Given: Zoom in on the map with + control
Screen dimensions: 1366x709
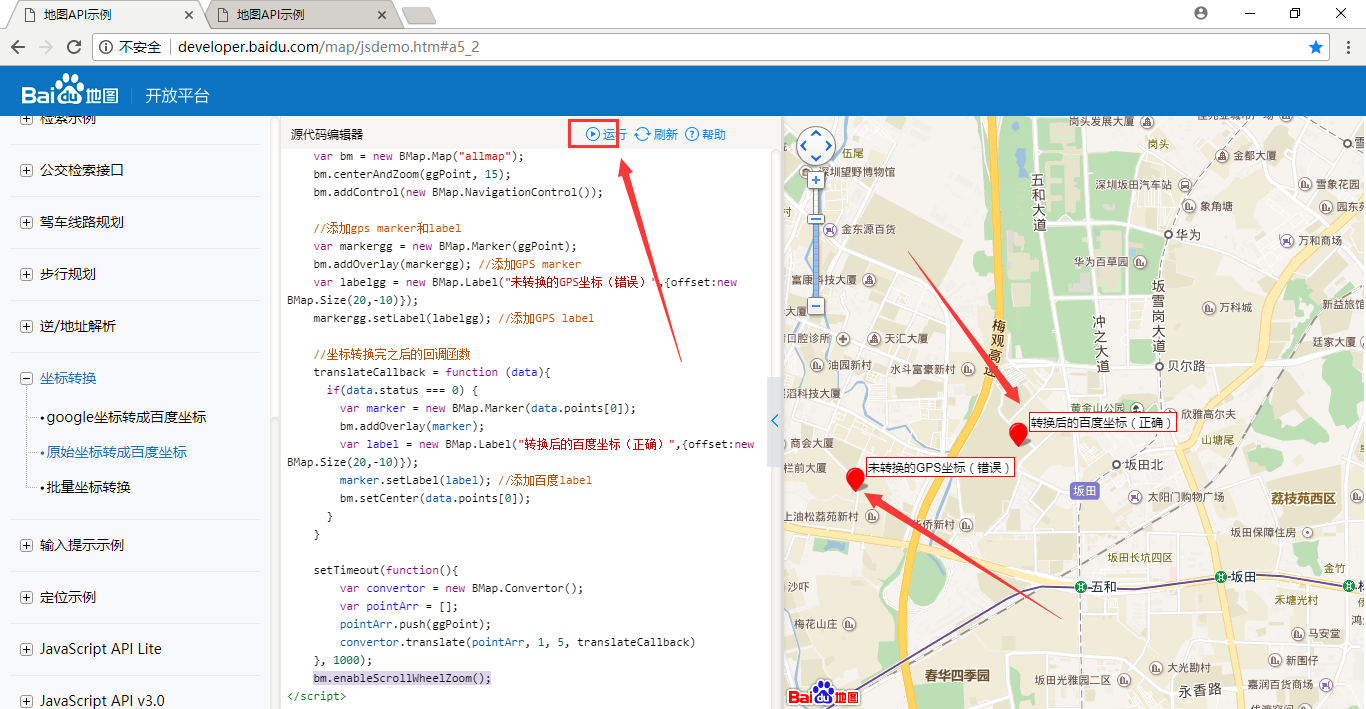Looking at the screenshot, I should [x=816, y=178].
